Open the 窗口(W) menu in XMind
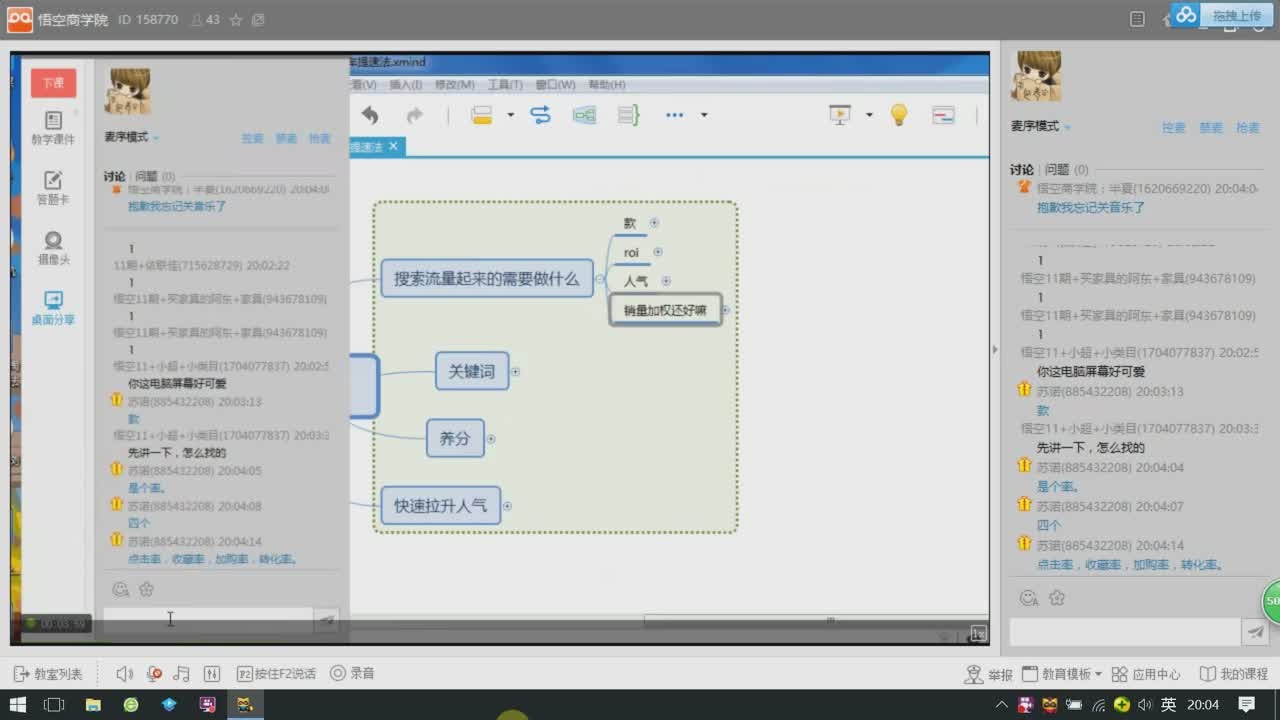 coord(555,85)
